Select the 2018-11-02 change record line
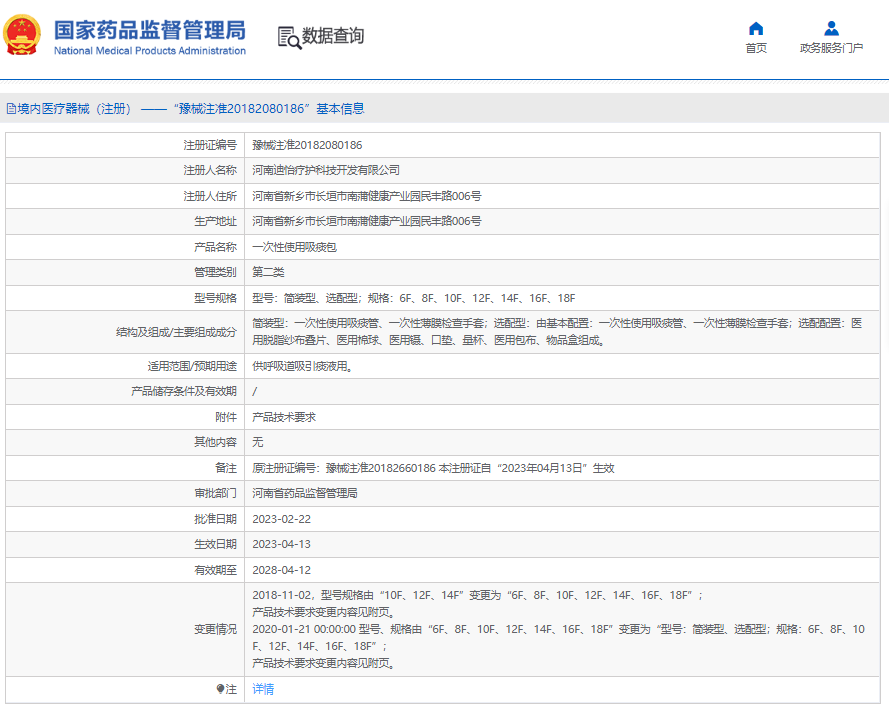 (477, 595)
